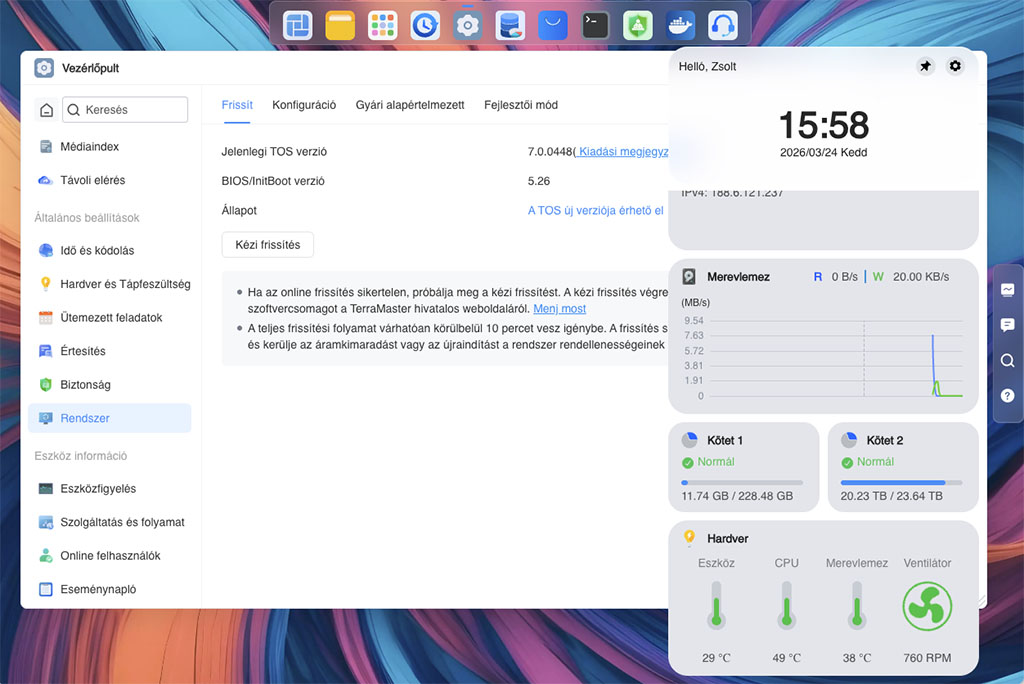Open the colorful app grid launcher in dock
Screen dimensions: 1024x684
point(383,25)
